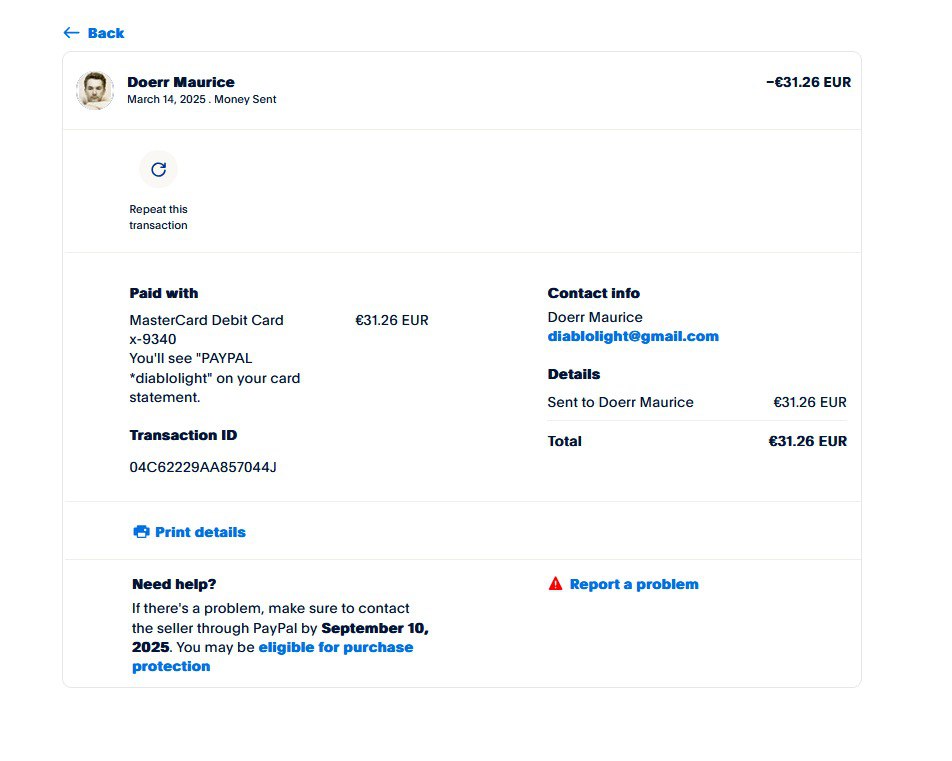Click the −€31.26 EUR amount in header
Viewport: 952px width, 761px height.
point(808,82)
